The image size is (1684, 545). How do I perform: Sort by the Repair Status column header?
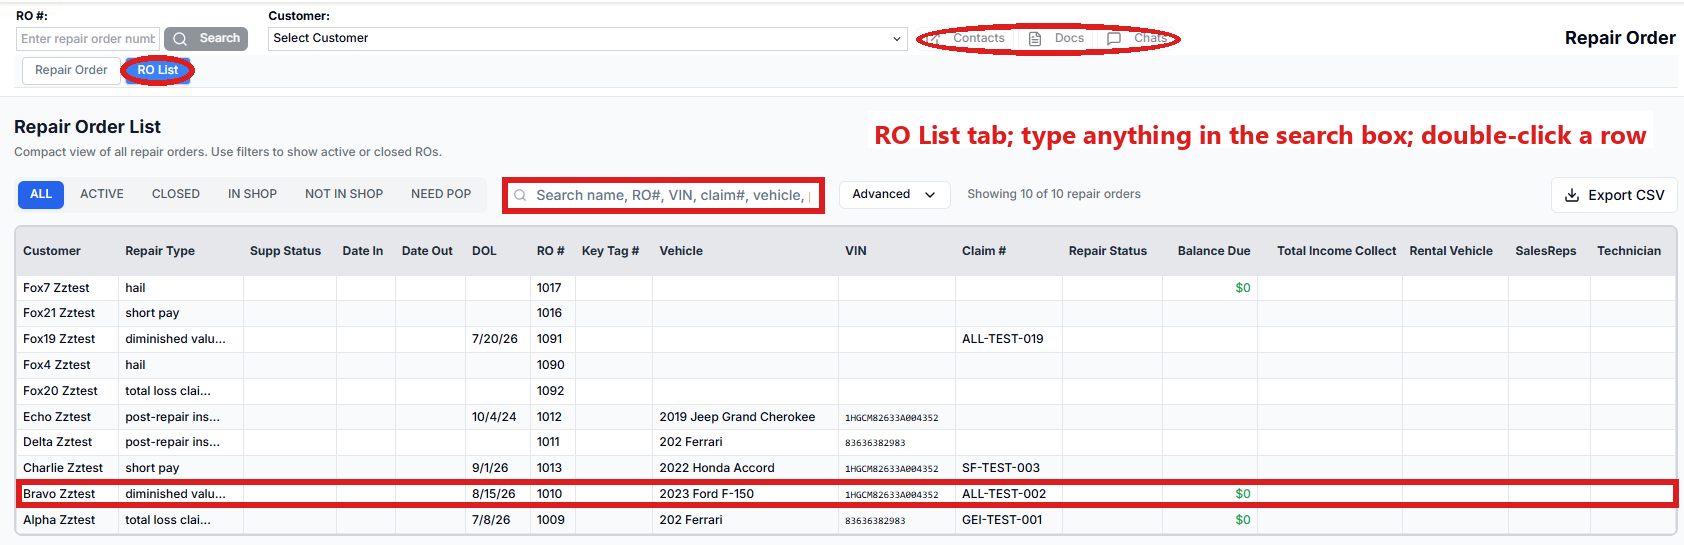click(1108, 251)
